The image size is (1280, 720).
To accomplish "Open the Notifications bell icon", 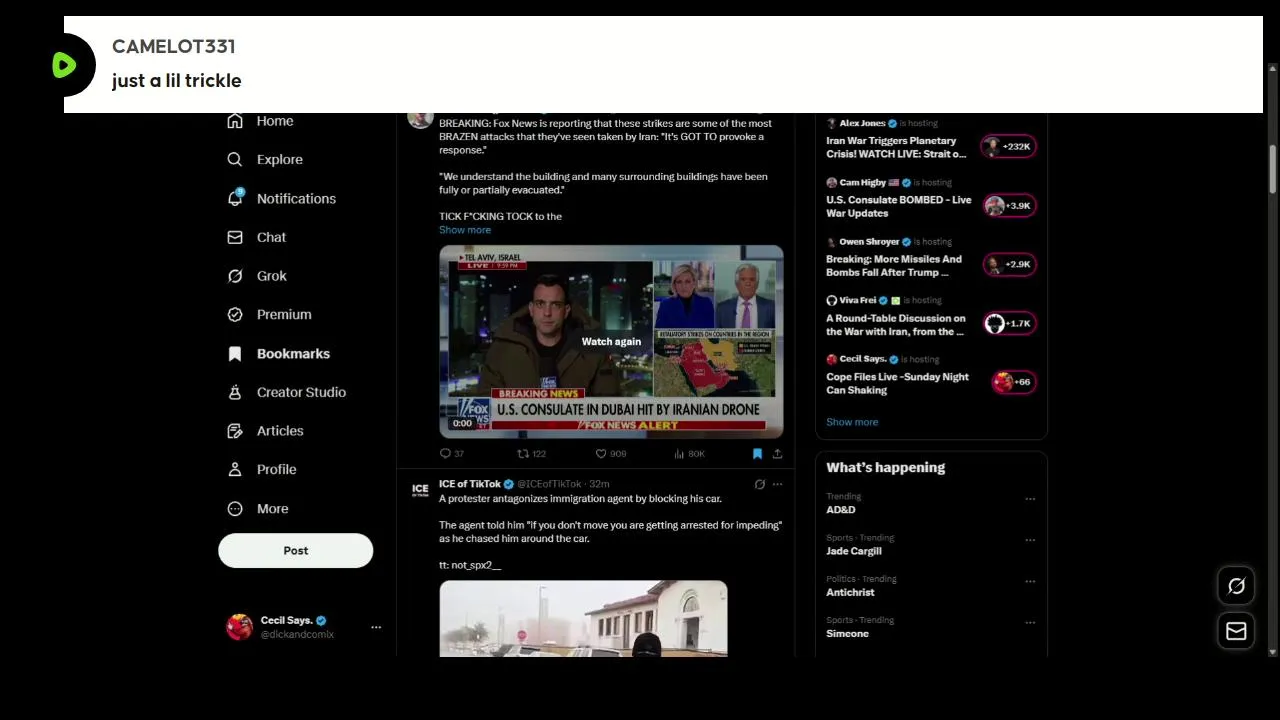I will [235, 198].
